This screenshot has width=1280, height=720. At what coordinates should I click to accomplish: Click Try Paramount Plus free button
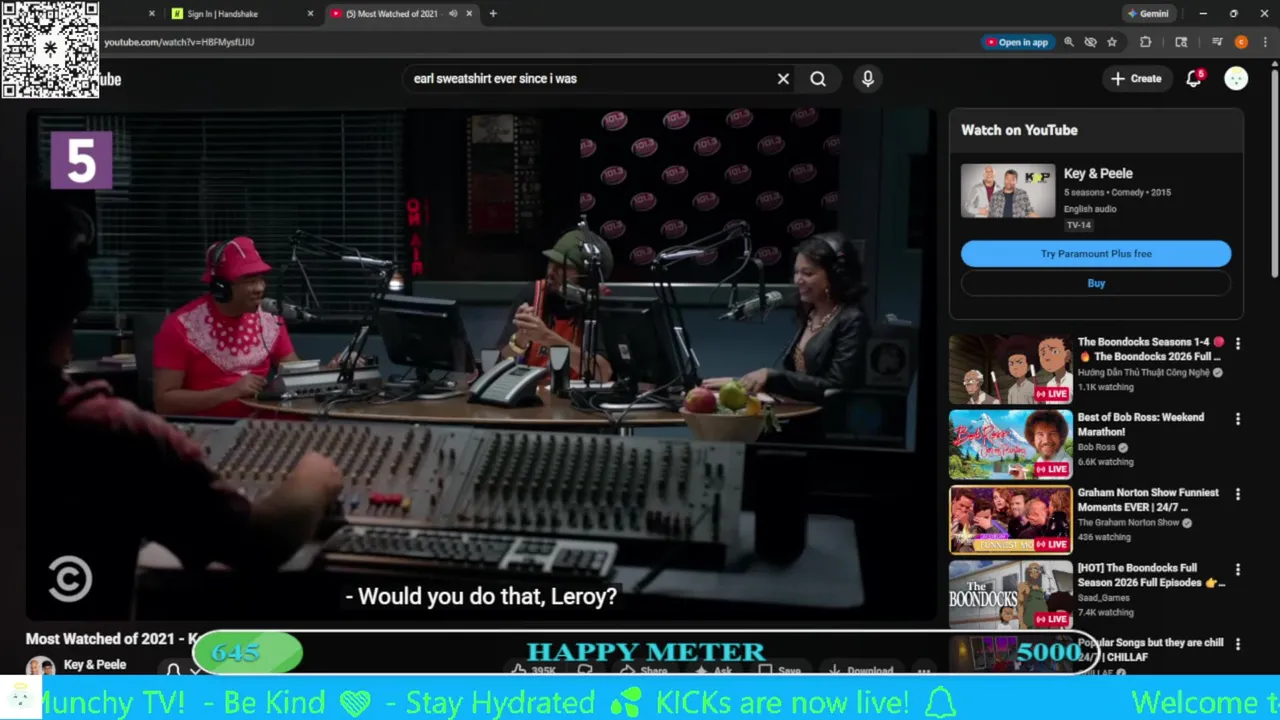point(1096,254)
